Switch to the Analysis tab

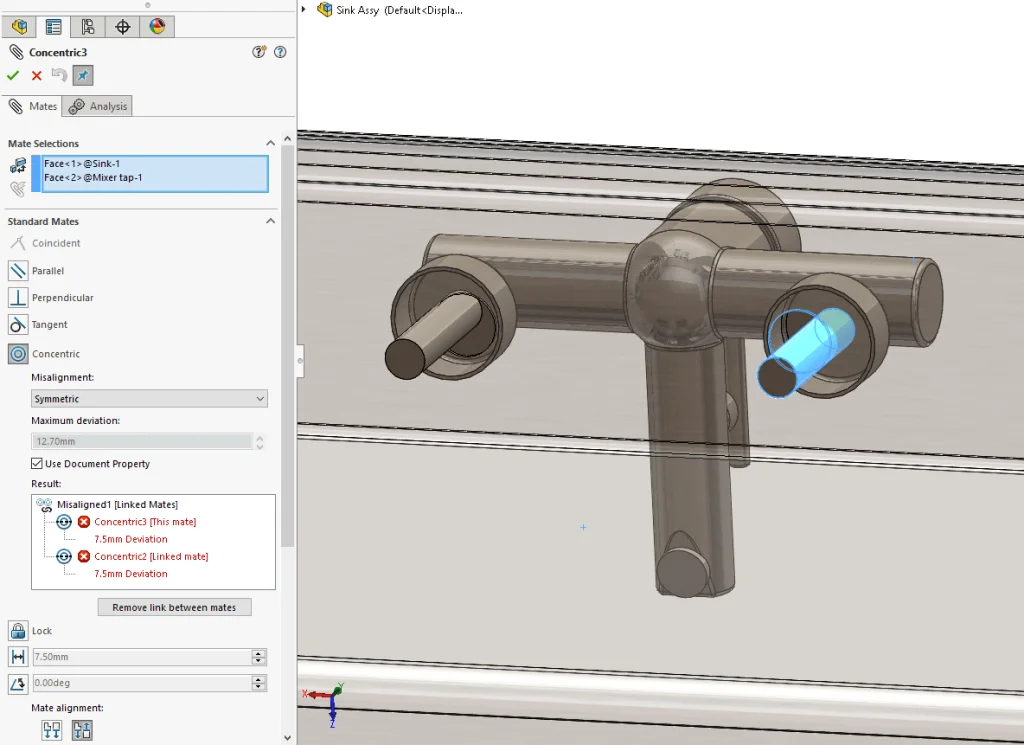tap(98, 106)
